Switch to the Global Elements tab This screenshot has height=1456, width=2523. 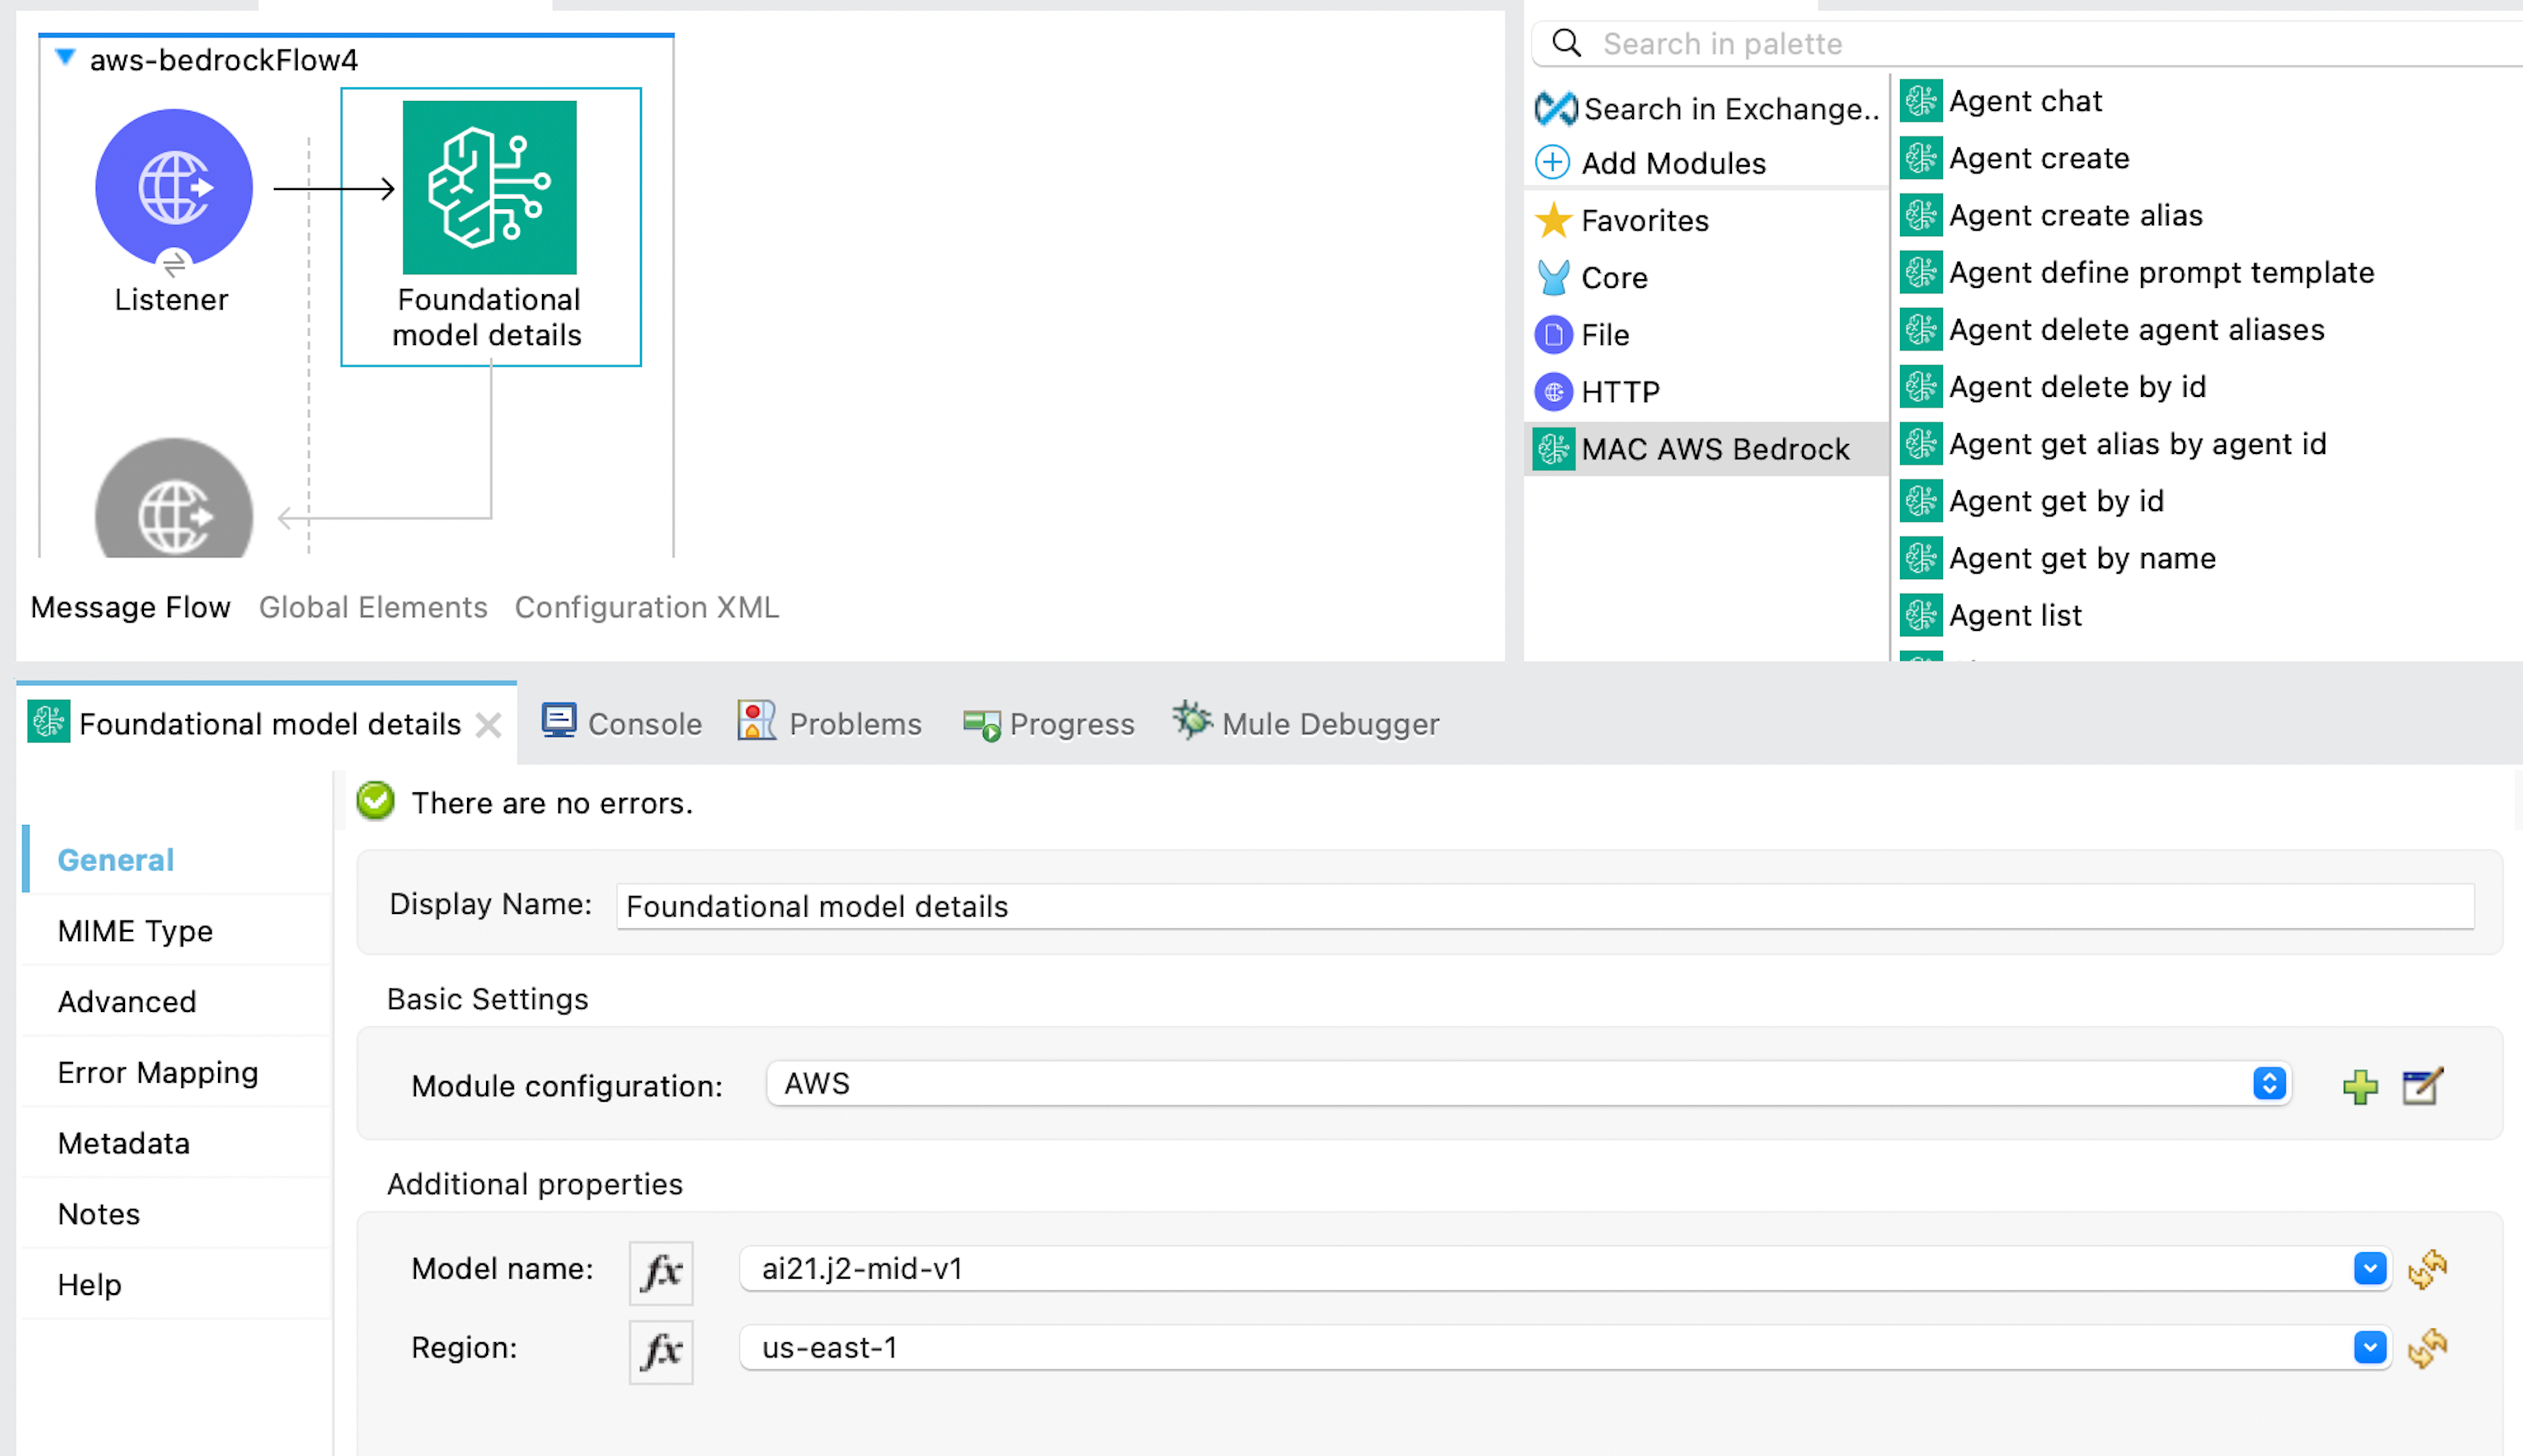coord(373,607)
